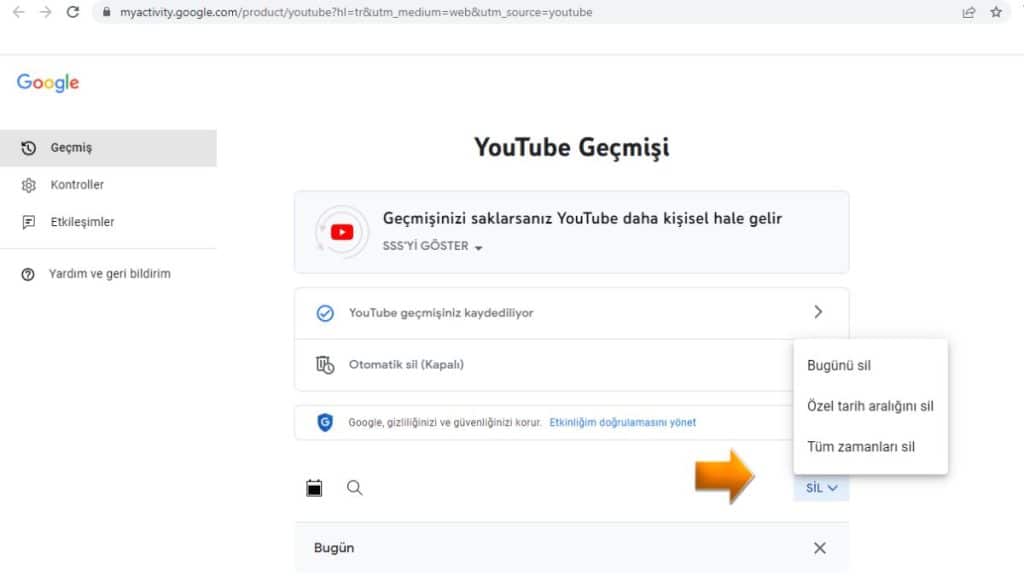Select Özel tarih aralığını sil option
Viewport: 1024px width, 576px height.
pos(870,406)
